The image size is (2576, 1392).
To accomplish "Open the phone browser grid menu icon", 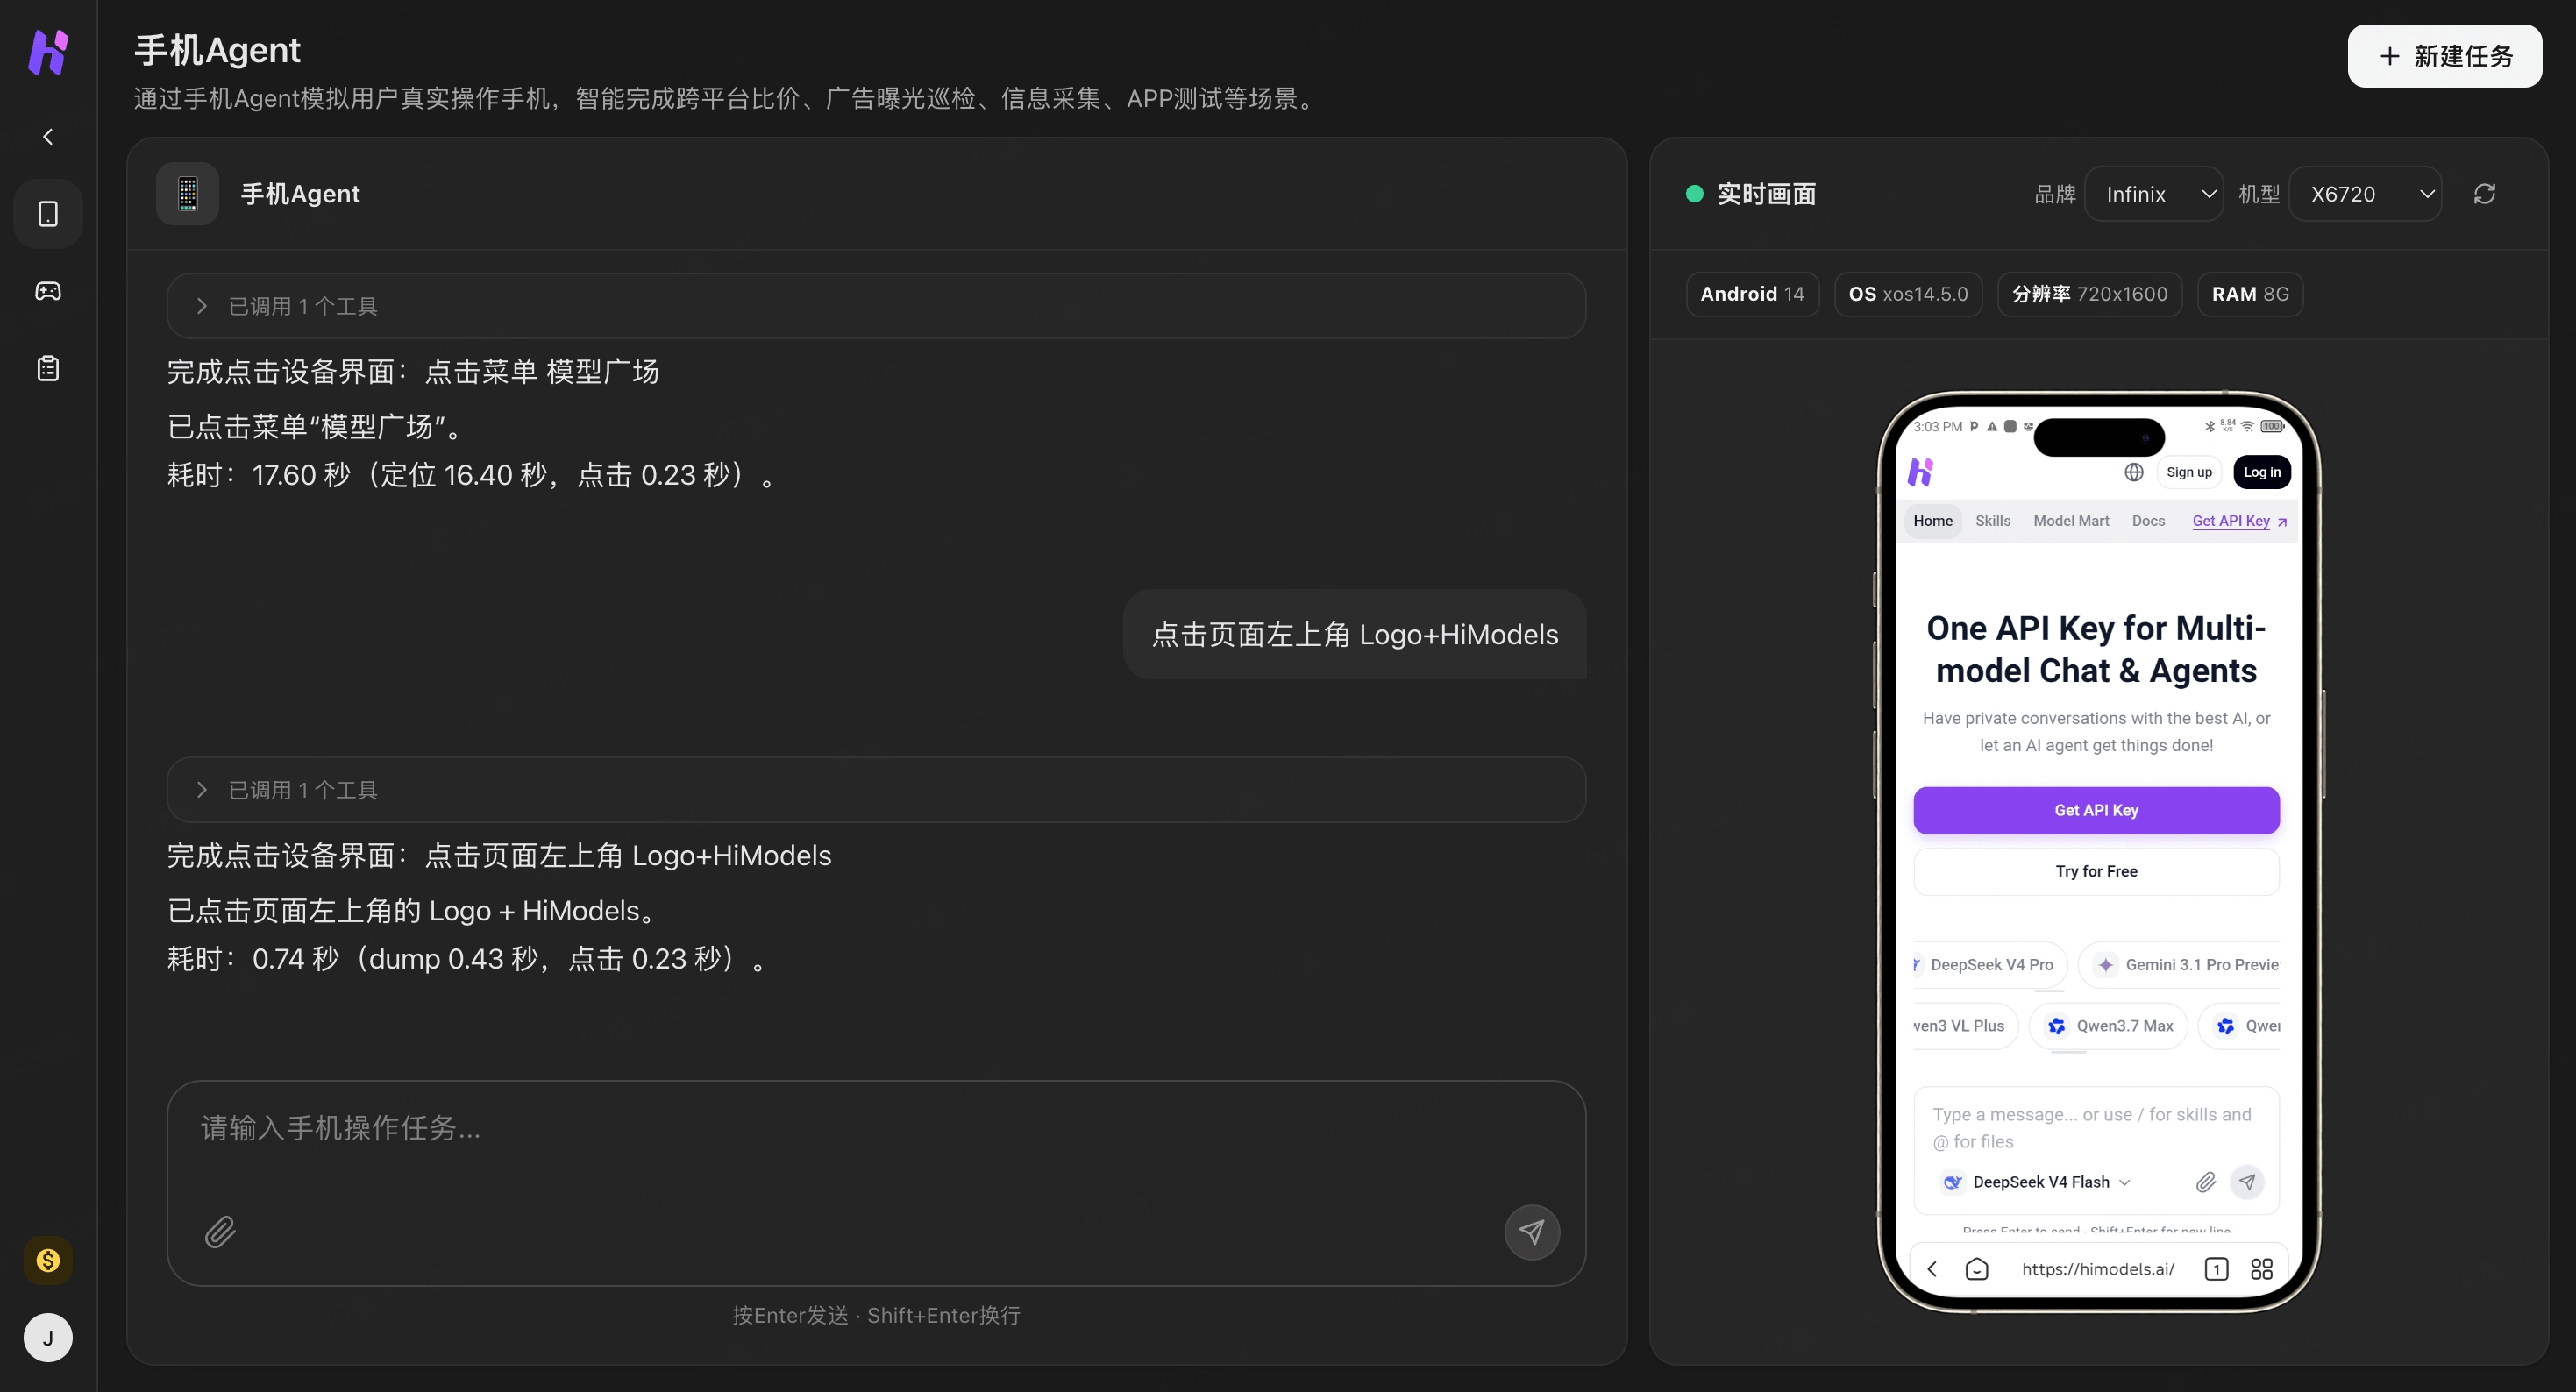I will coord(2261,1268).
